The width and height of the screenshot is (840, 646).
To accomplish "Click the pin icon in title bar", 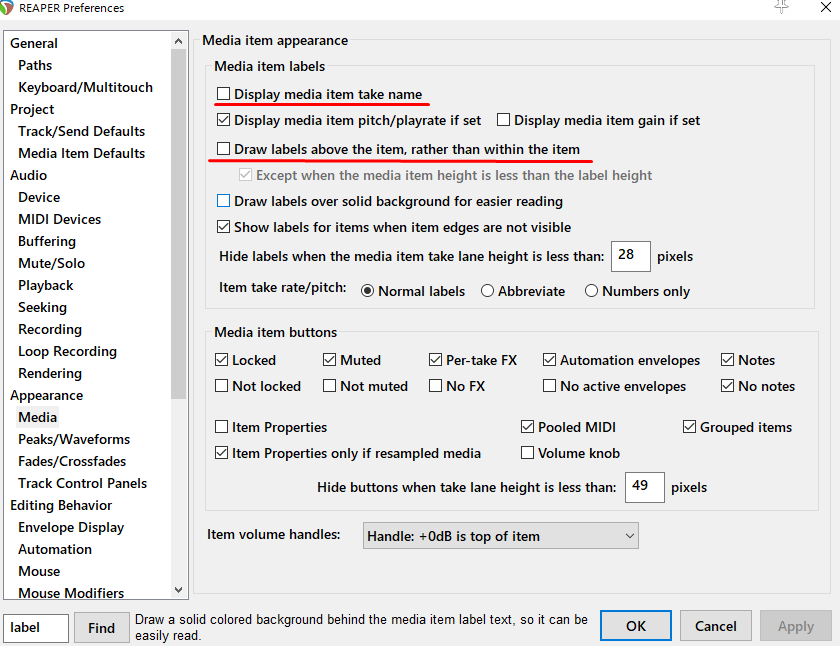I will (x=782, y=7).
